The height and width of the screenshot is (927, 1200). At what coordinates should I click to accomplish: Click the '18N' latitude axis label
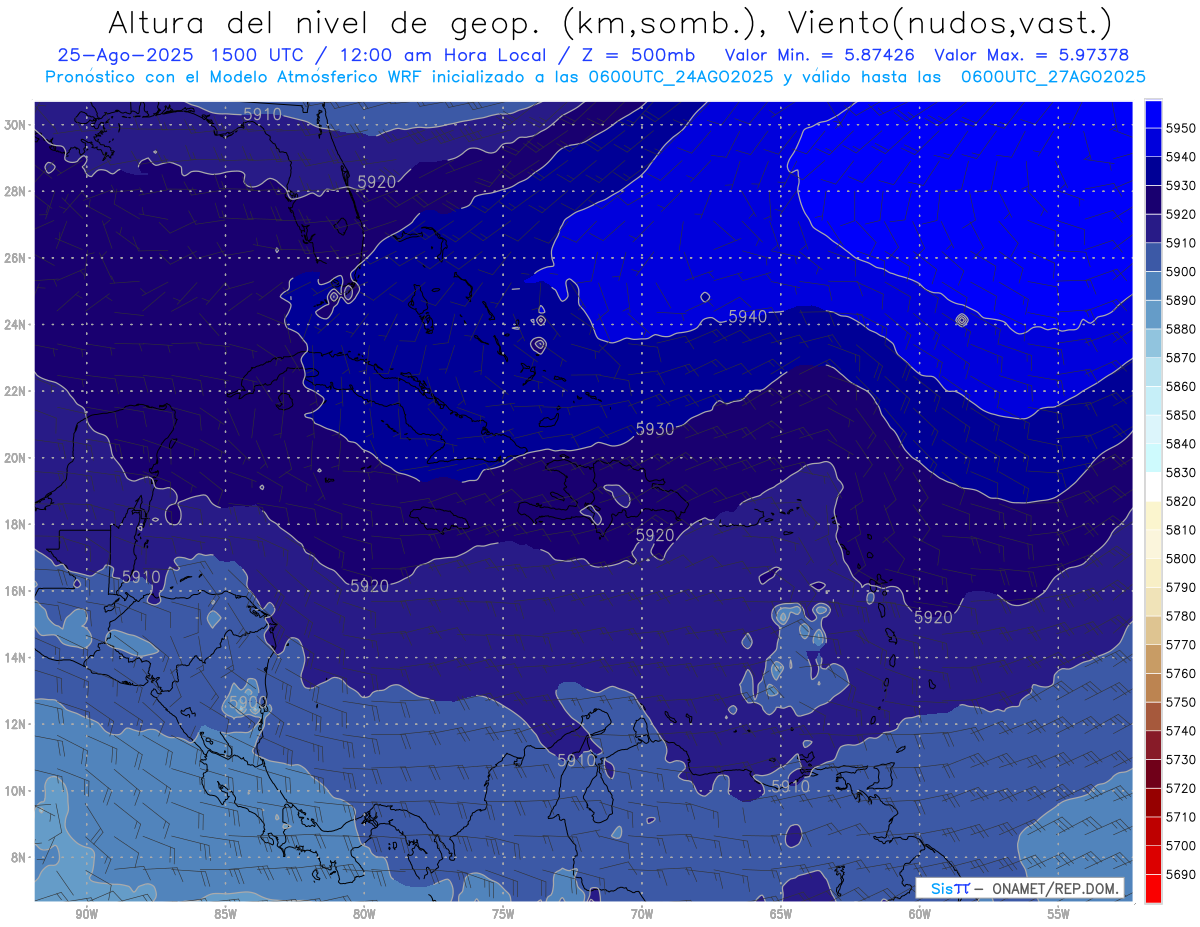(x=16, y=524)
